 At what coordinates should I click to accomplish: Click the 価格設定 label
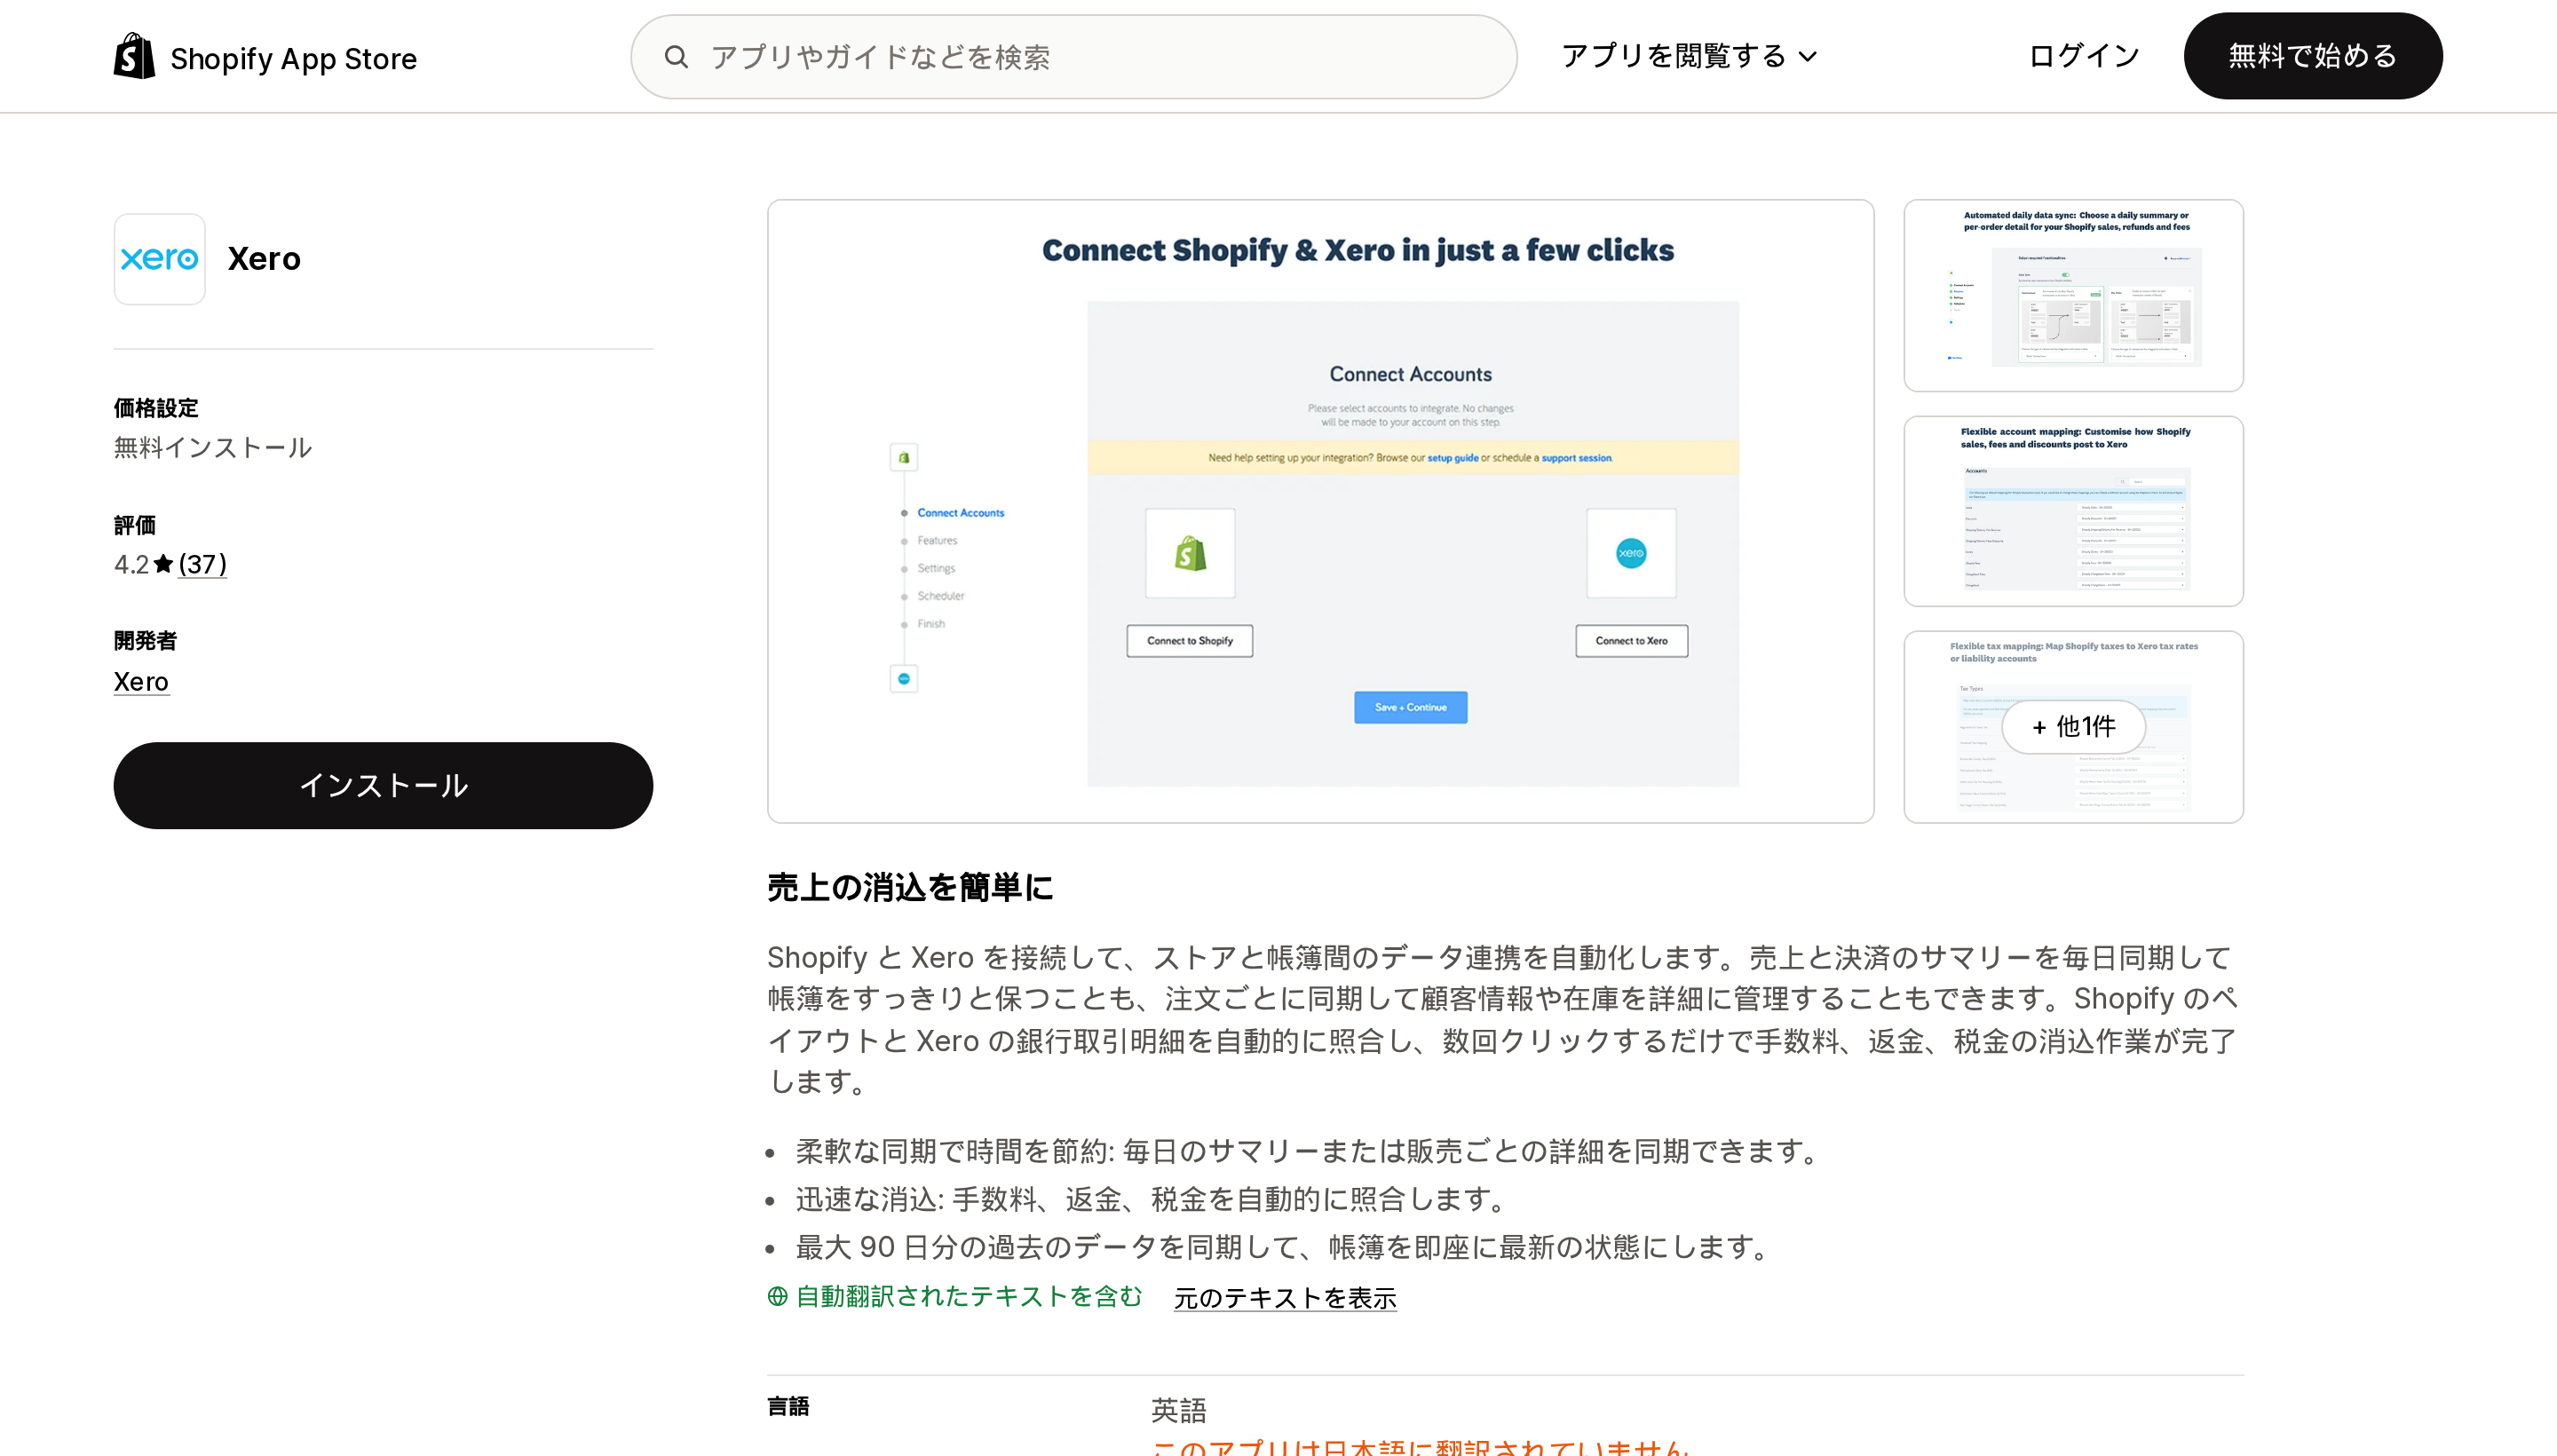pyautogui.click(x=156, y=408)
